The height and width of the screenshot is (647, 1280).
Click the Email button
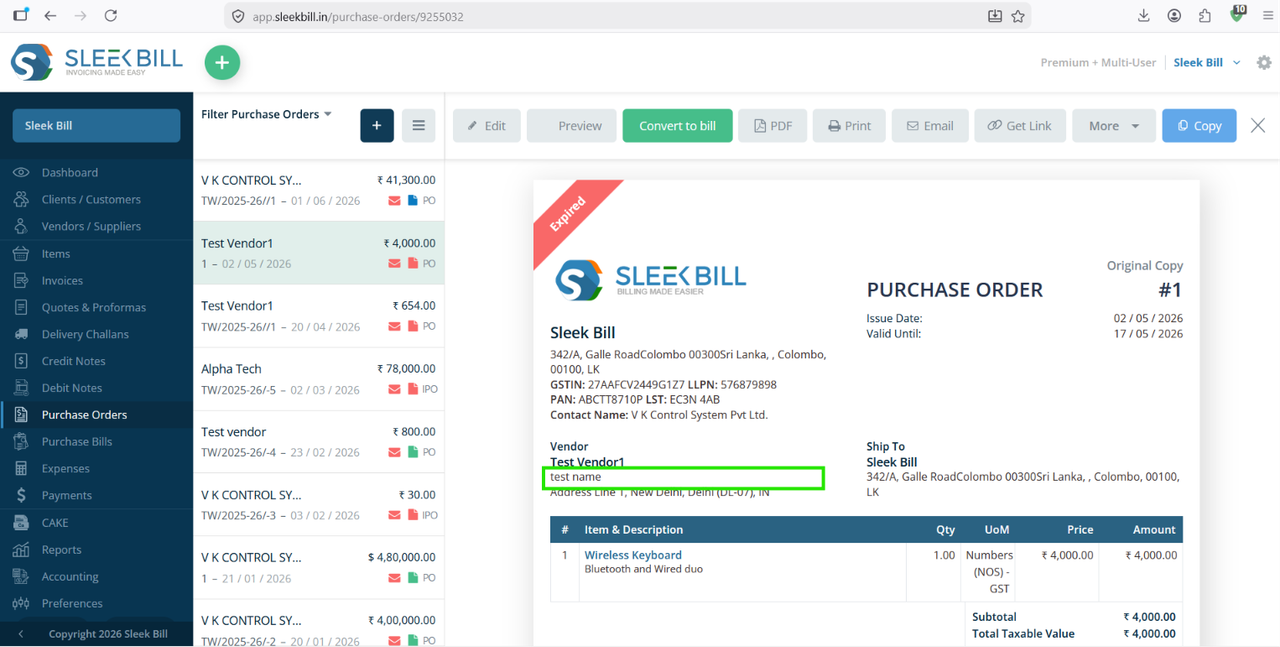click(x=930, y=126)
